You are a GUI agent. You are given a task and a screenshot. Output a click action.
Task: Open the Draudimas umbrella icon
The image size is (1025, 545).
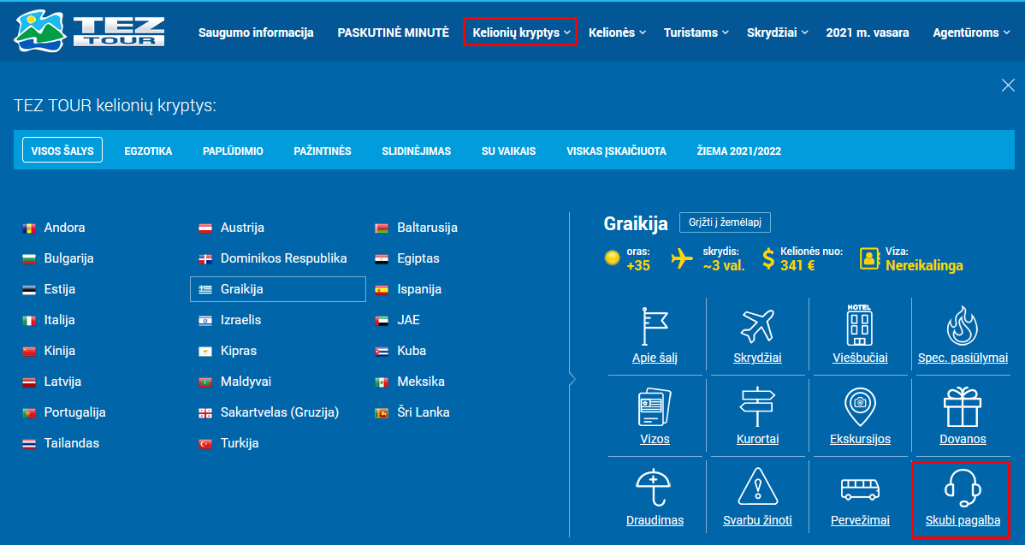coord(654,487)
